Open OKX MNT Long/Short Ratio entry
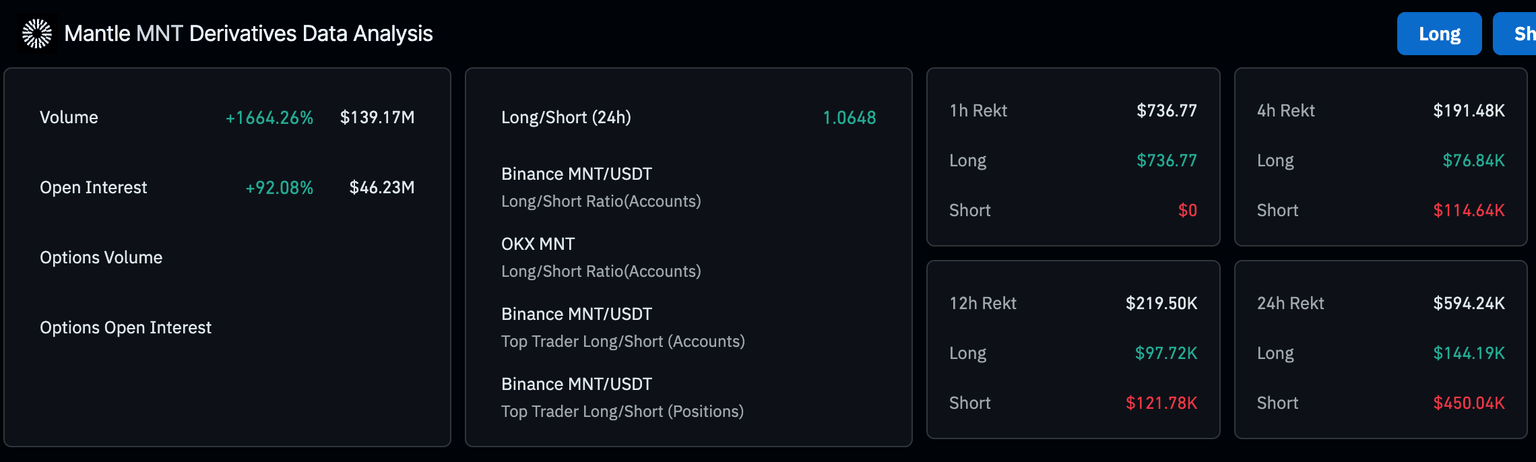The image size is (1536, 462). 600,257
